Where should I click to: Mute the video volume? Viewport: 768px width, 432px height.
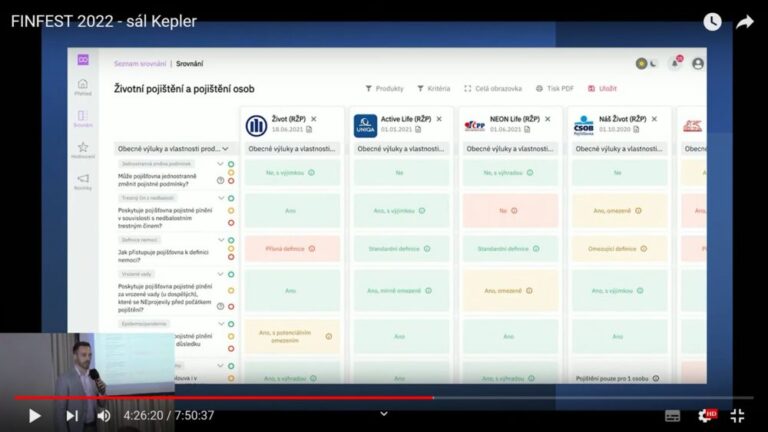(103, 416)
